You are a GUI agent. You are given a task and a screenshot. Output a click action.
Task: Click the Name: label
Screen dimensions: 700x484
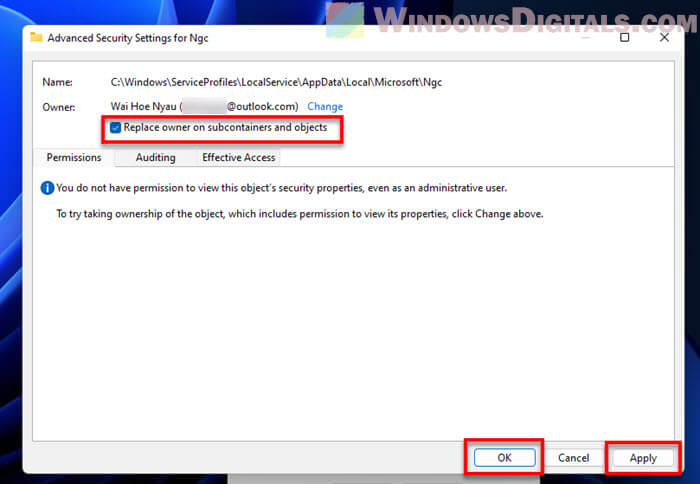coord(58,82)
